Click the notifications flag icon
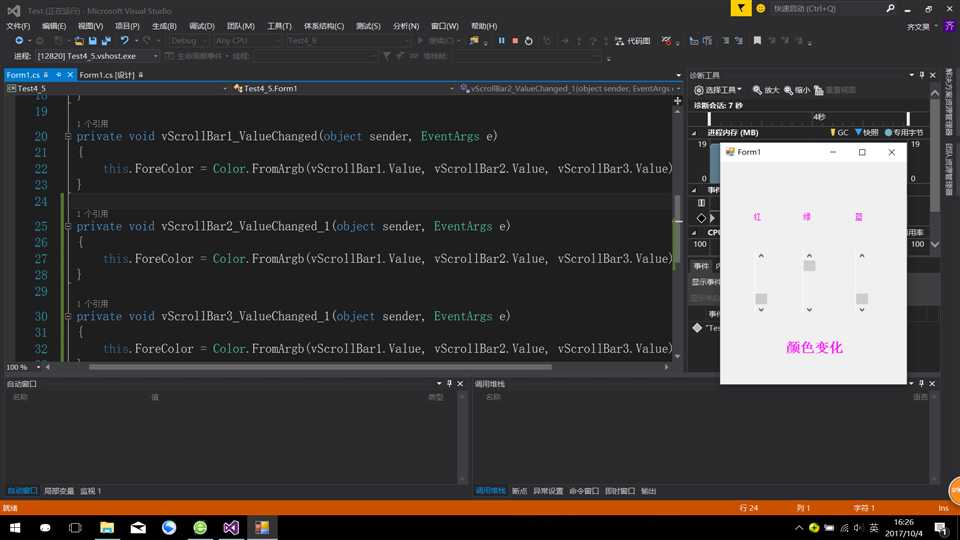Image resolution: width=960 pixels, height=540 pixels. 741,8
